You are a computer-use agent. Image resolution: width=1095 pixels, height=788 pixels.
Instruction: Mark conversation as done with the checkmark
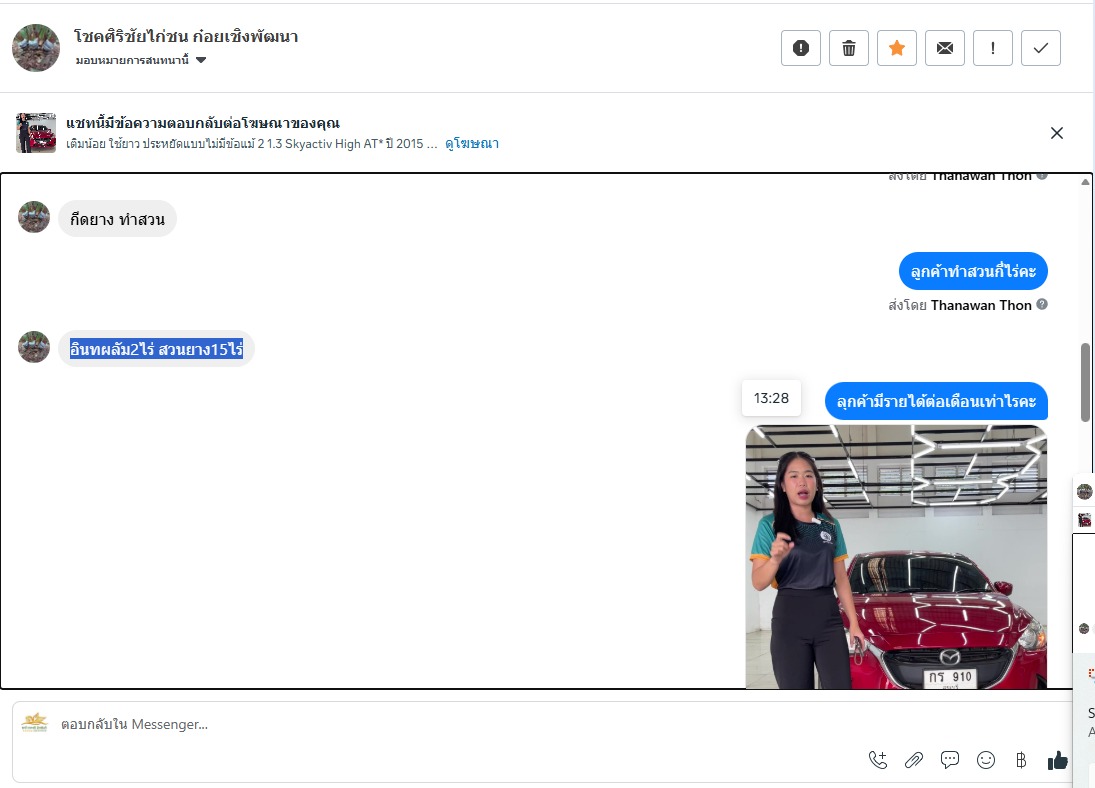[x=1041, y=48]
